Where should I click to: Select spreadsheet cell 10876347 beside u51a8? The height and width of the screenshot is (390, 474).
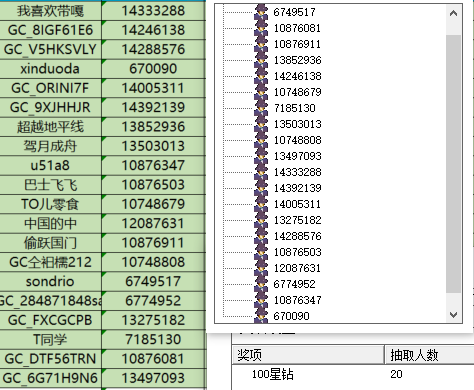point(153,165)
